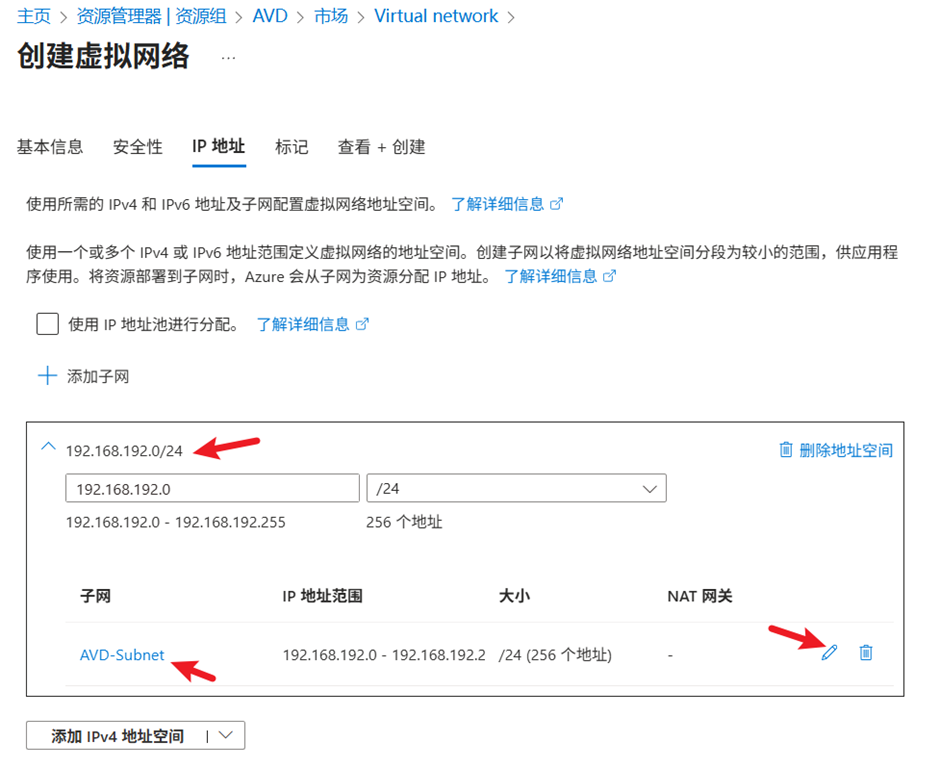Open the AVD-Subnet link

(122, 655)
